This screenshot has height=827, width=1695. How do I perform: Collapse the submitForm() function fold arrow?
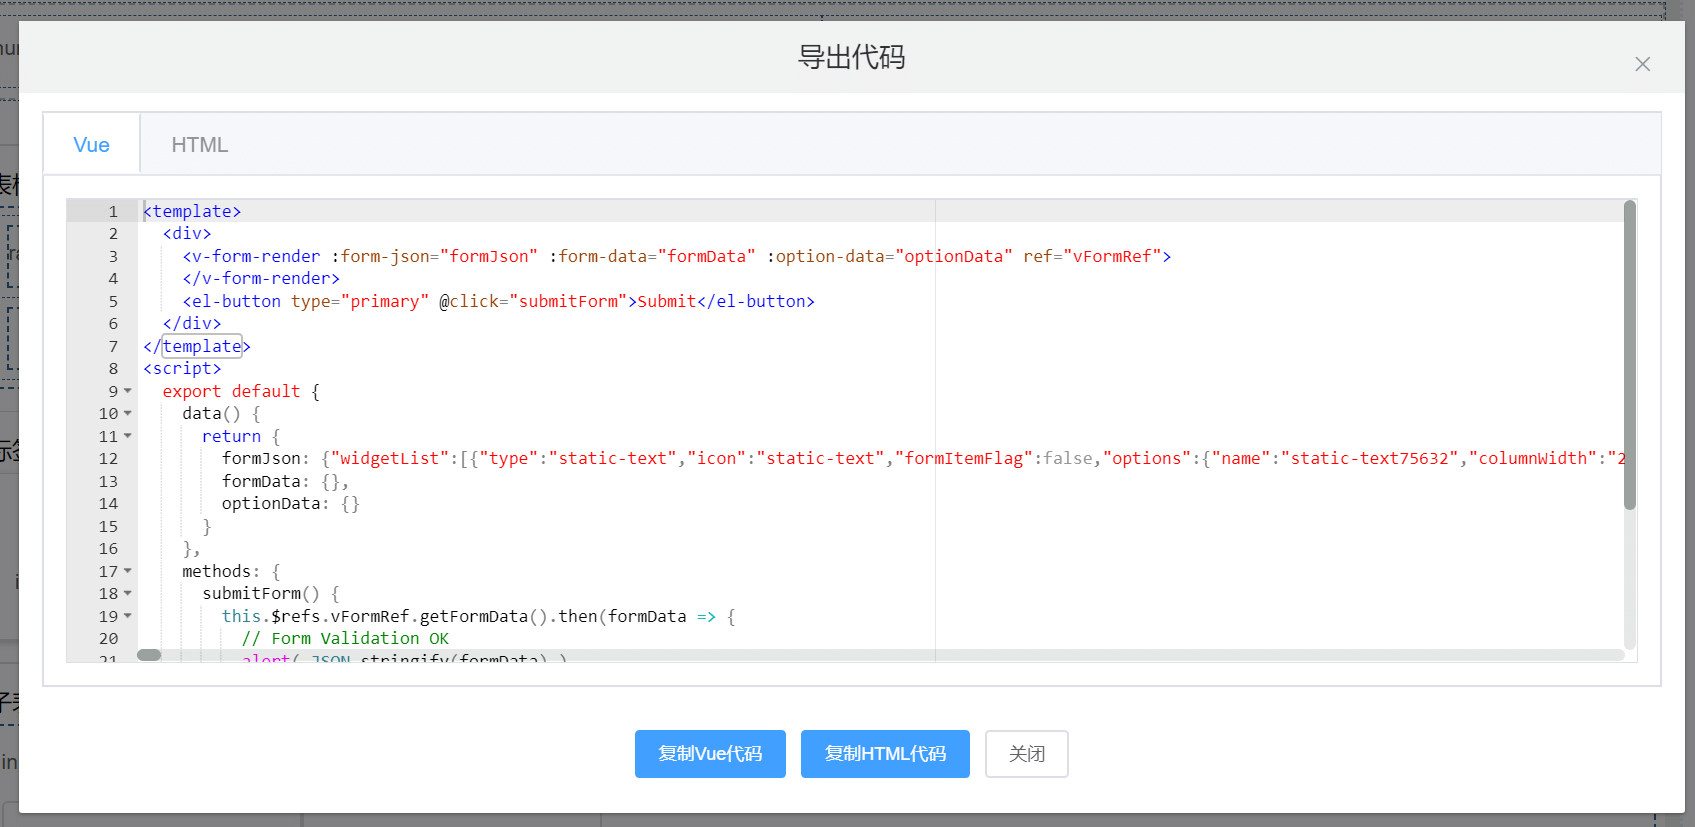tap(128, 593)
